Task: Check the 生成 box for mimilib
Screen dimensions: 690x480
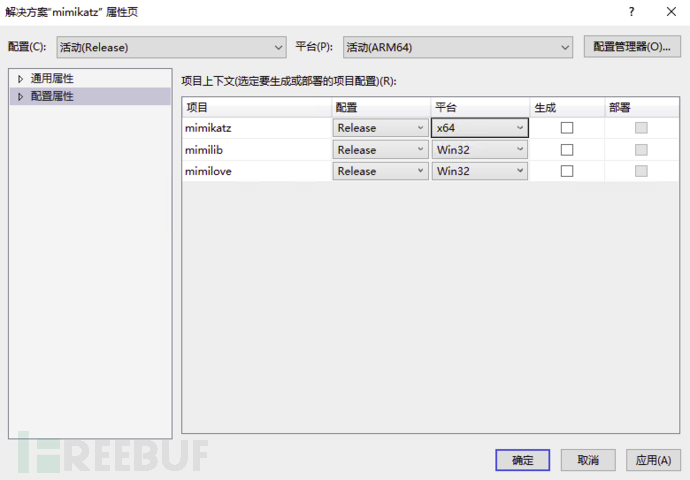Action: (x=567, y=150)
